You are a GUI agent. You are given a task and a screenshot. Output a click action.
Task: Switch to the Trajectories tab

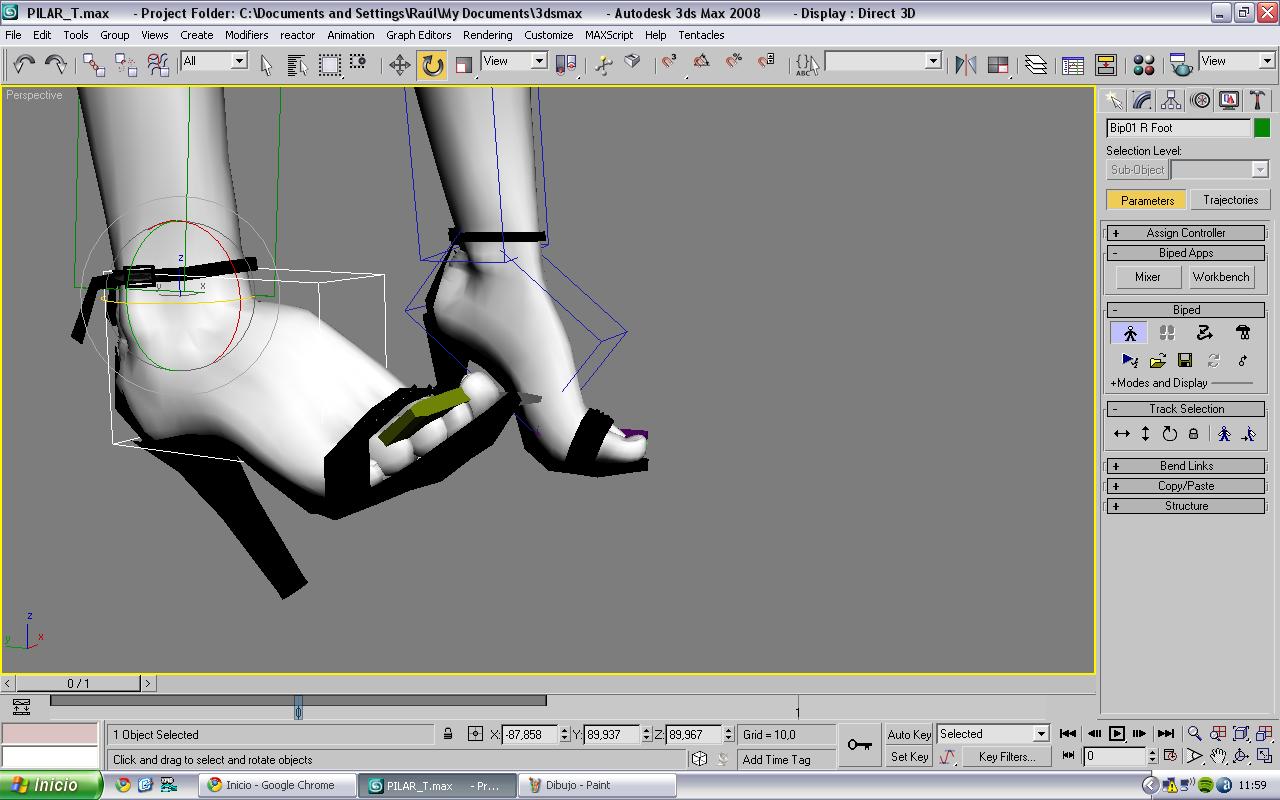1230,200
